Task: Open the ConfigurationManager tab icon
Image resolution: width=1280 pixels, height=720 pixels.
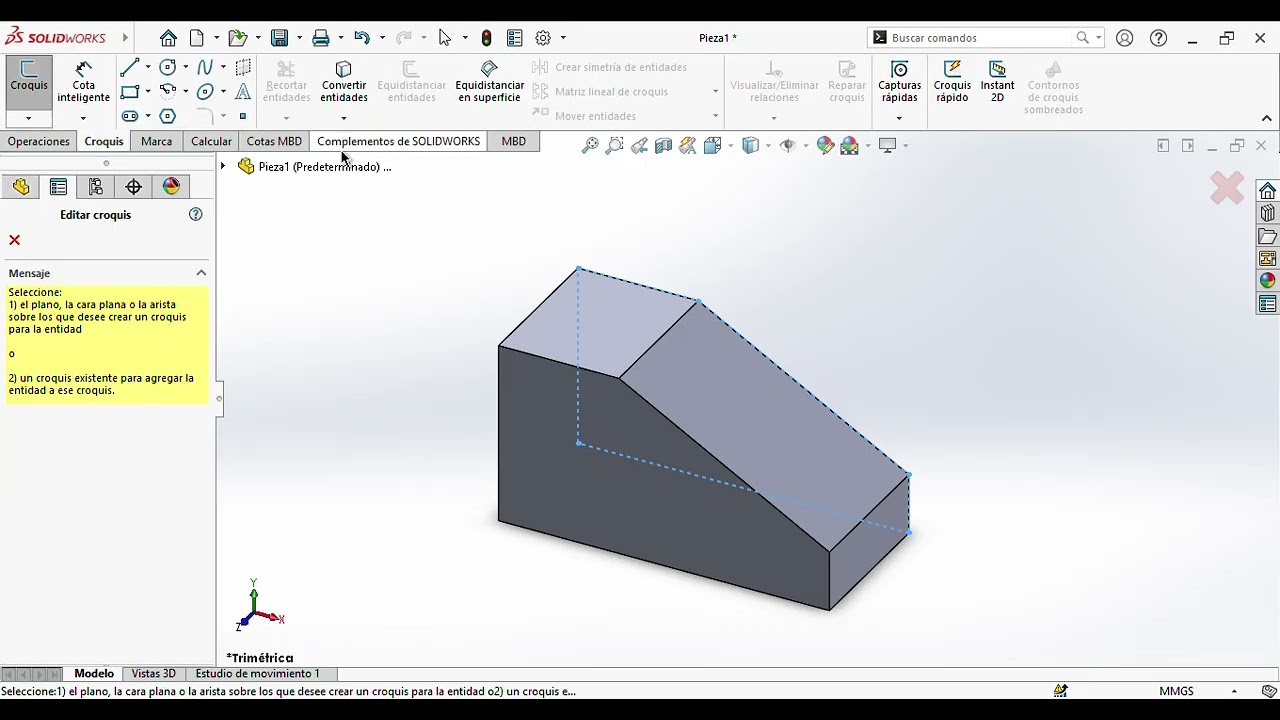Action: coord(96,187)
